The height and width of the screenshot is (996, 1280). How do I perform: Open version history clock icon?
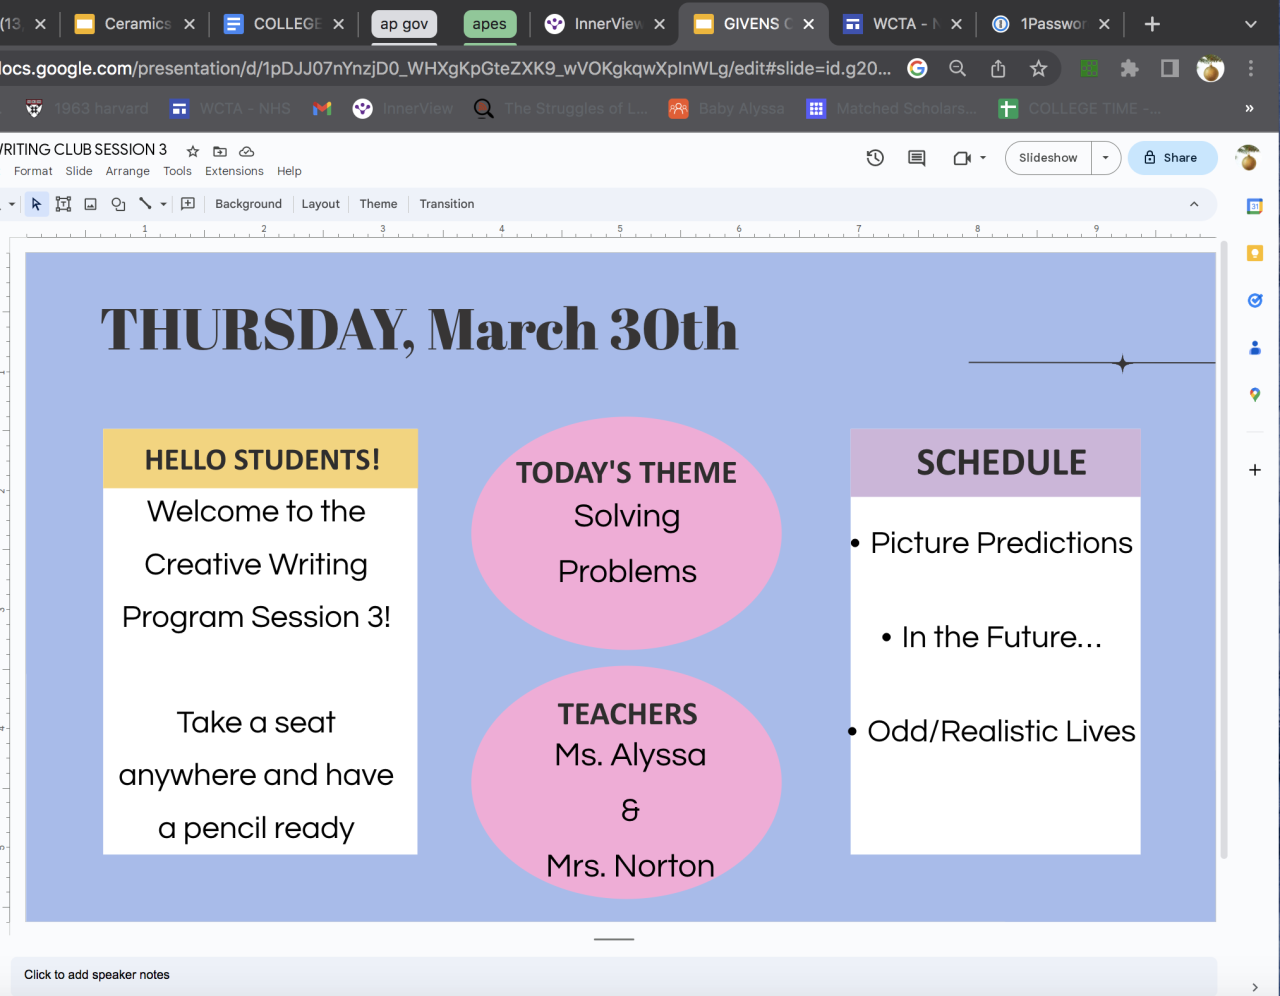pos(875,158)
